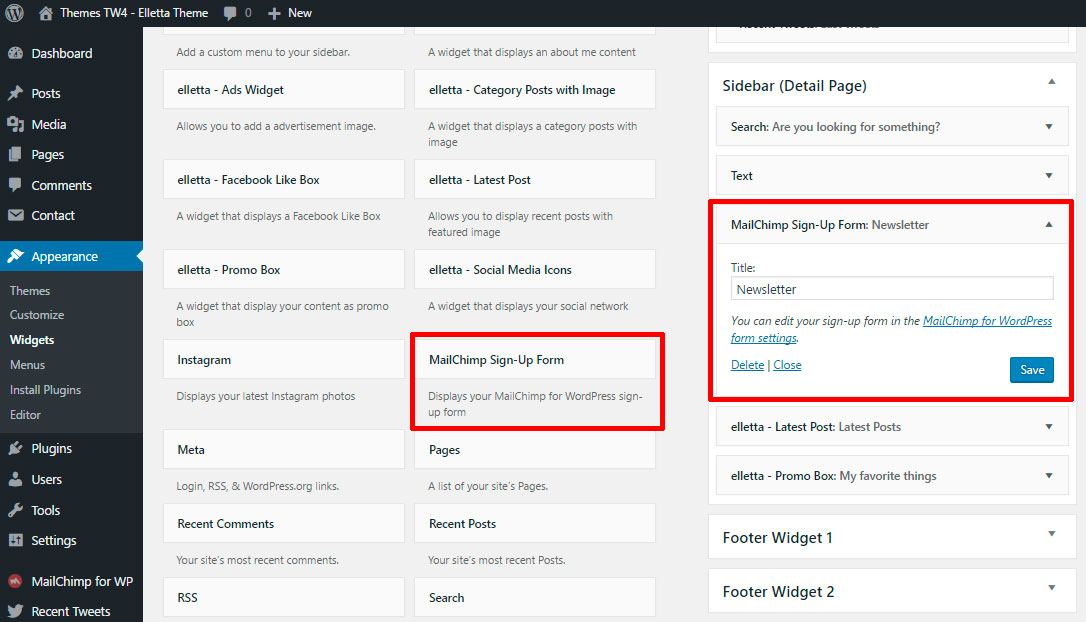Select the Search available widget

click(535, 597)
